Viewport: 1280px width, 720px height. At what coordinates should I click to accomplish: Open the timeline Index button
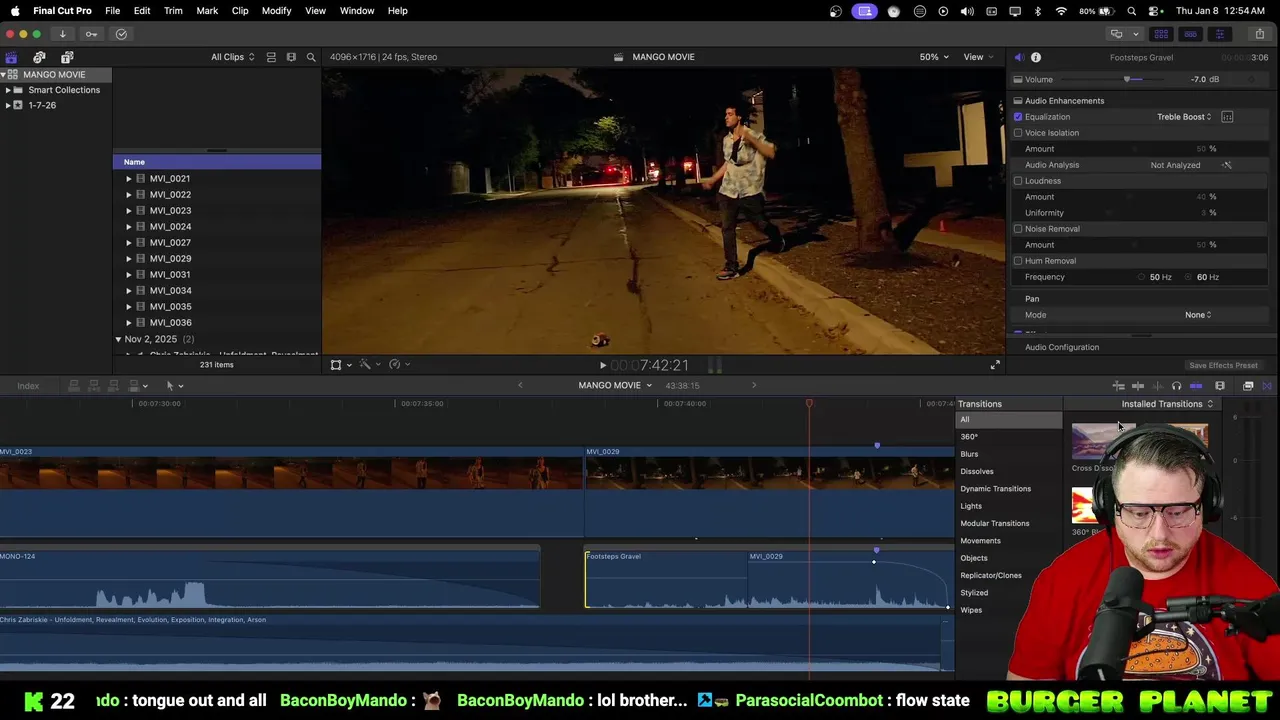[x=28, y=386]
